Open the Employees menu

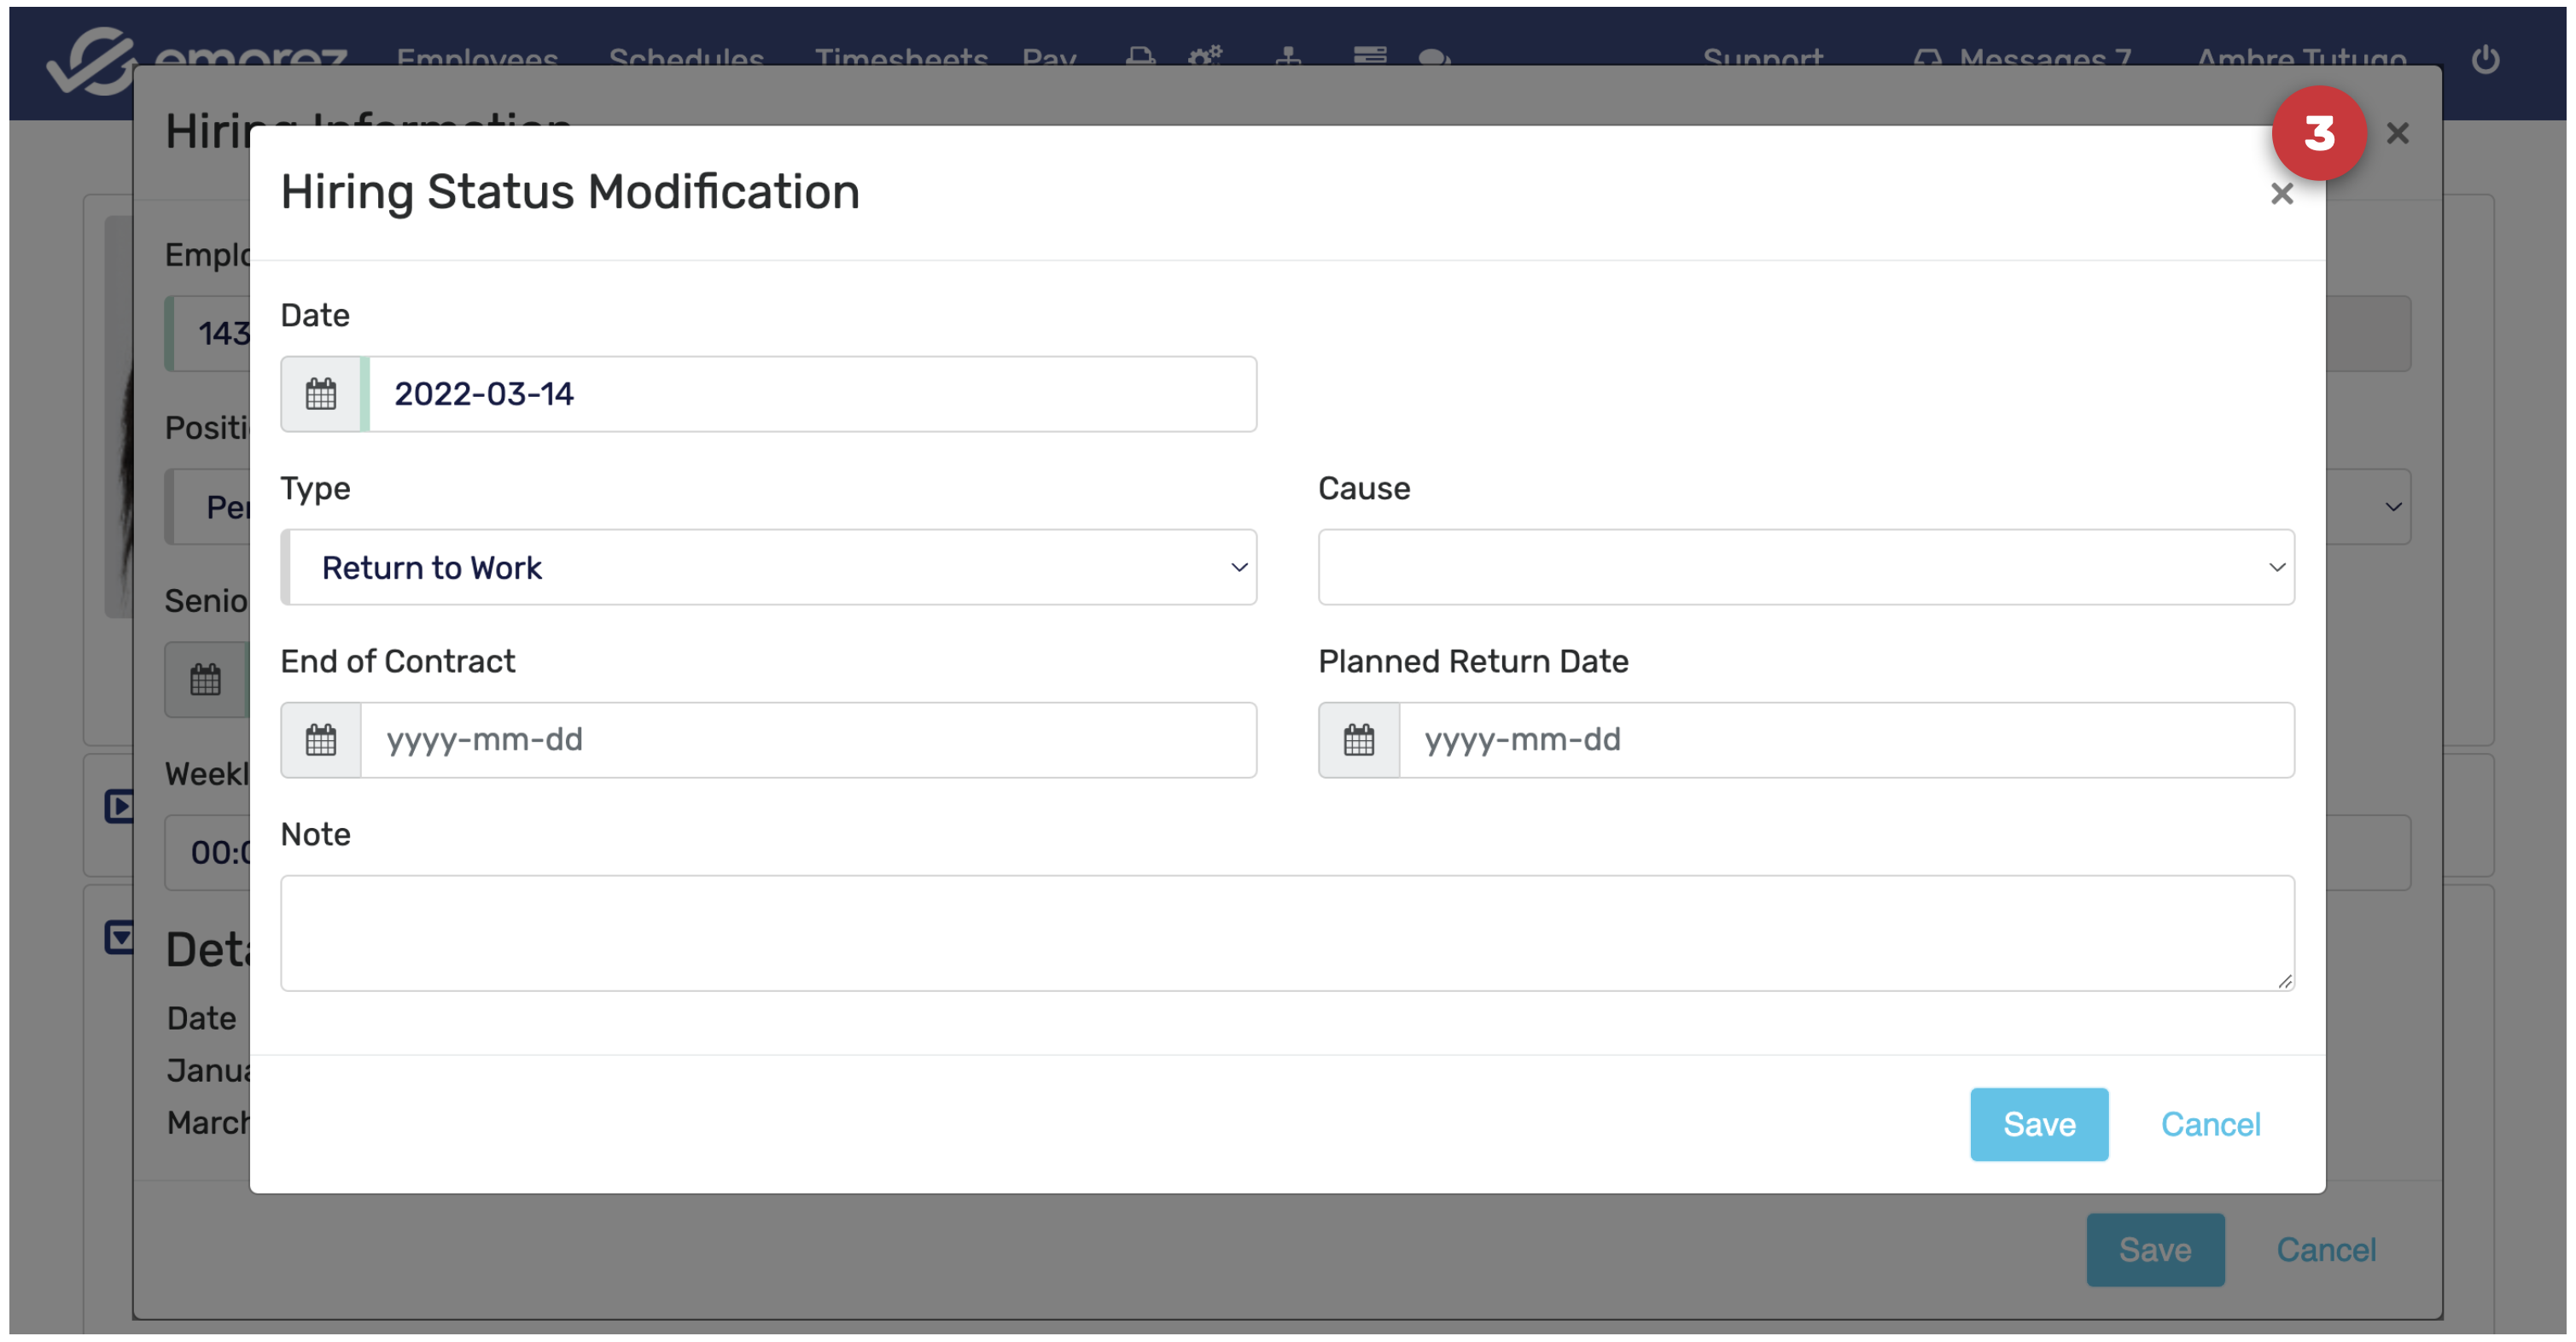477,58
